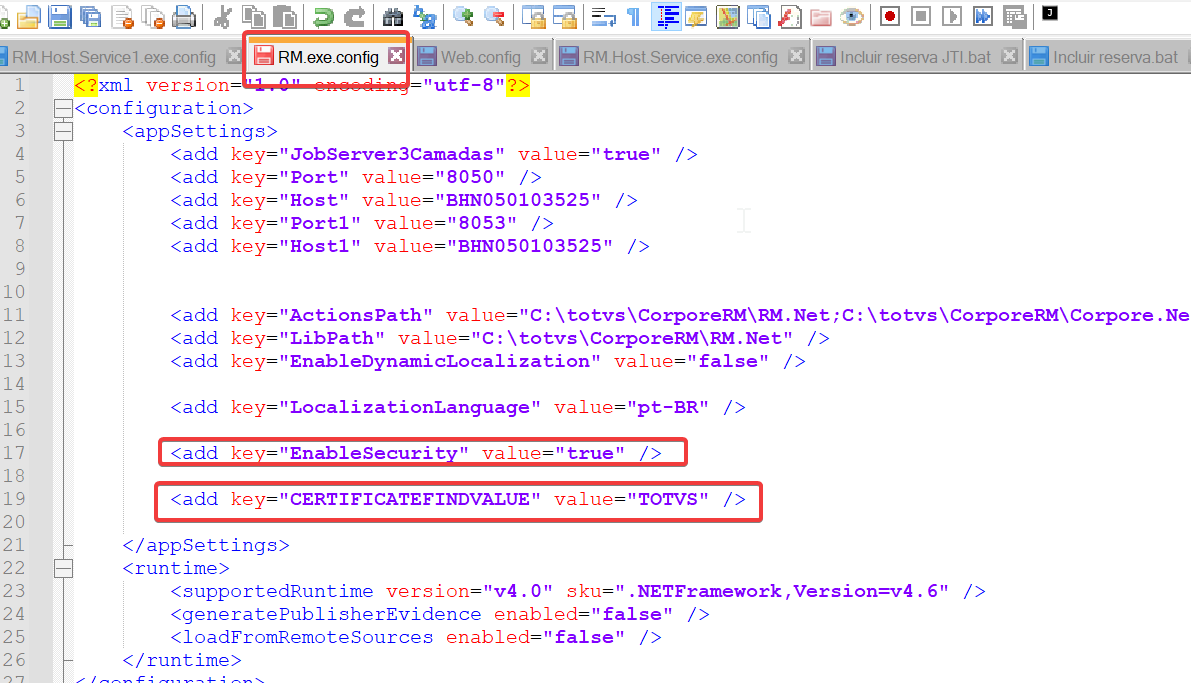Image resolution: width=1191 pixels, height=683 pixels.
Task: Collapse the runtime fold marker
Action: point(64,568)
